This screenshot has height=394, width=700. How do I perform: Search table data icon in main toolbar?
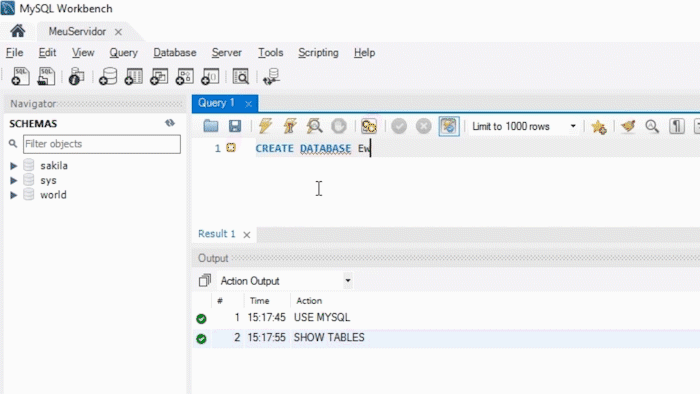(241, 77)
